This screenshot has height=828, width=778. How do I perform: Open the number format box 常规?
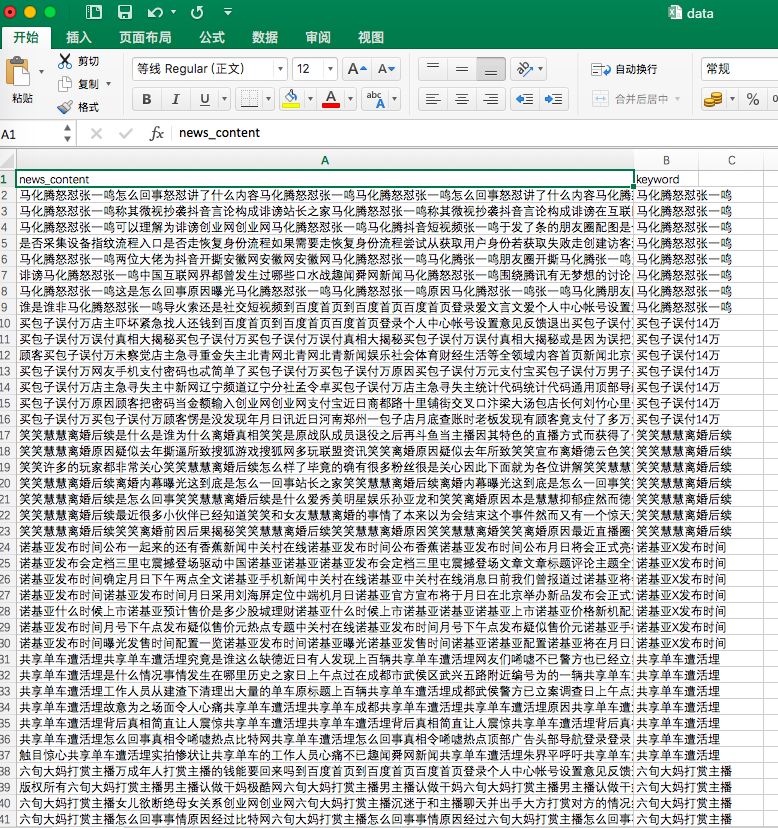tap(739, 69)
